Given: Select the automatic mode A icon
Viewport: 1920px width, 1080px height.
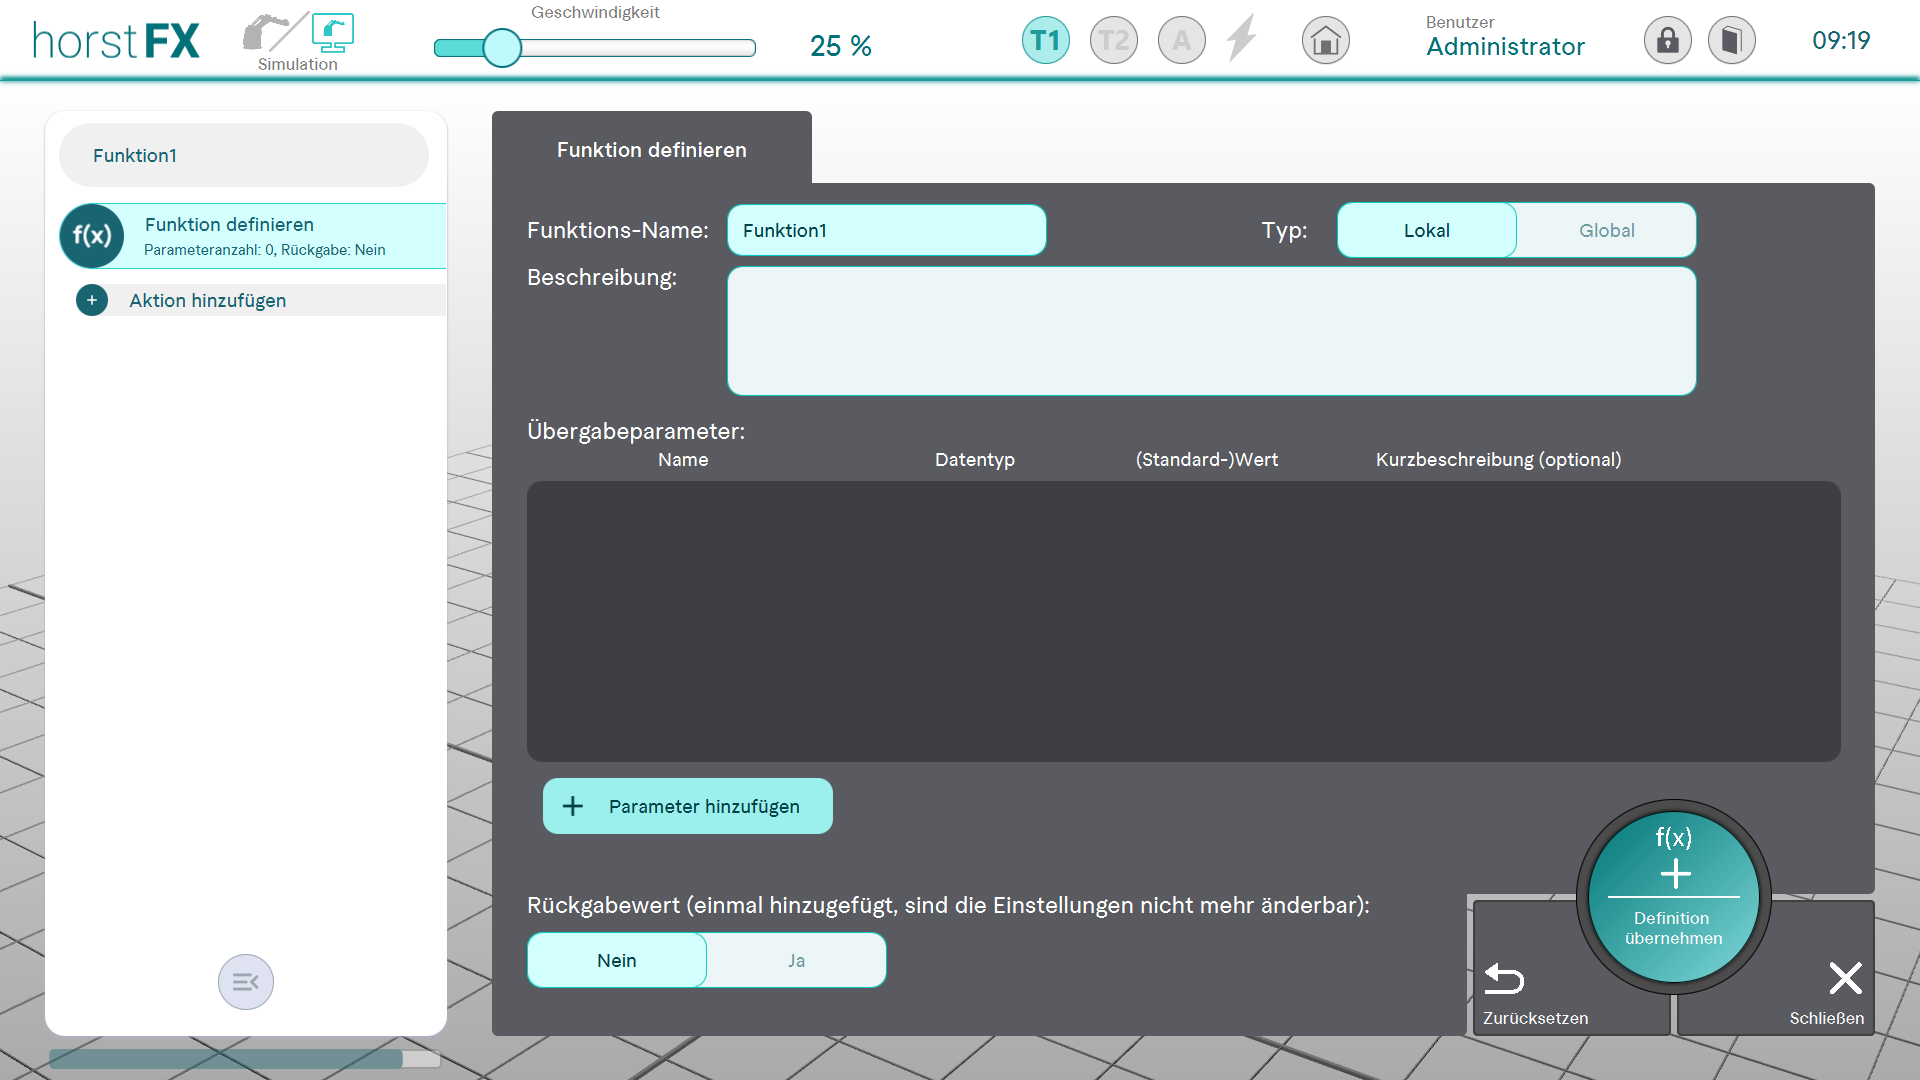Looking at the screenshot, I should click(1181, 41).
